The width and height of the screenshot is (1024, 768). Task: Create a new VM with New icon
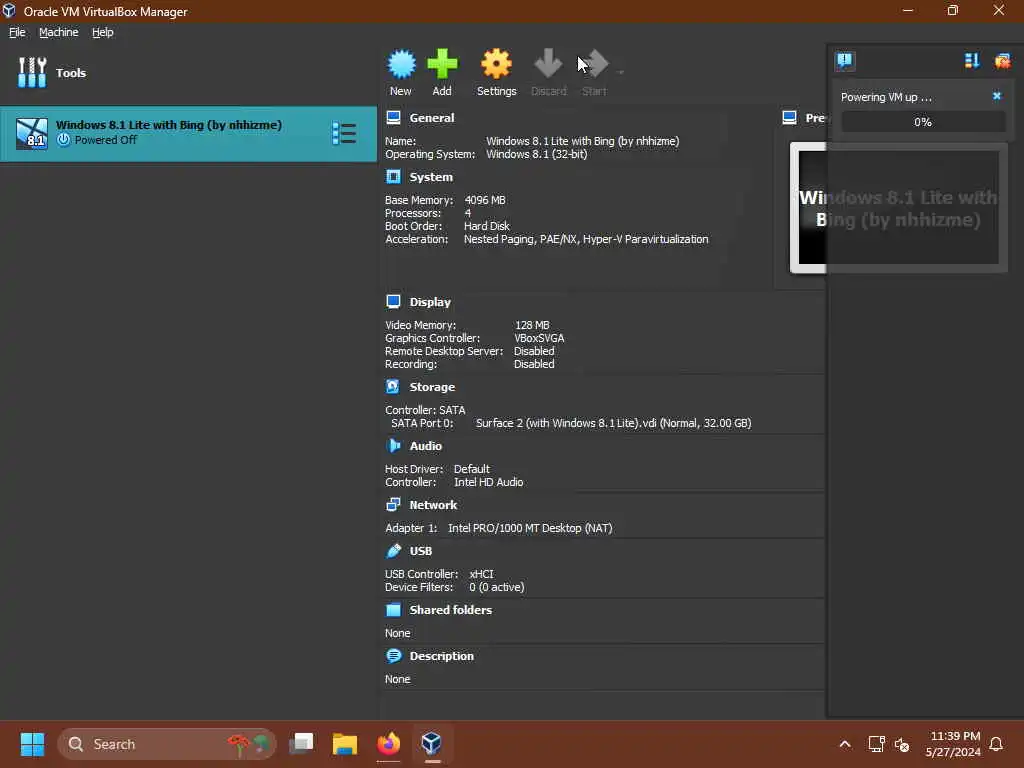pos(401,65)
